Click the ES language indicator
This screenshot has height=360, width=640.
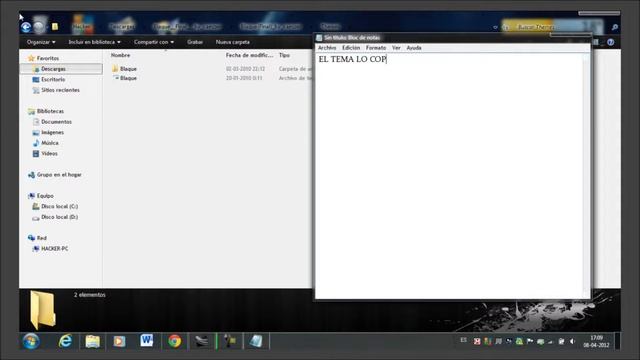[463, 340]
